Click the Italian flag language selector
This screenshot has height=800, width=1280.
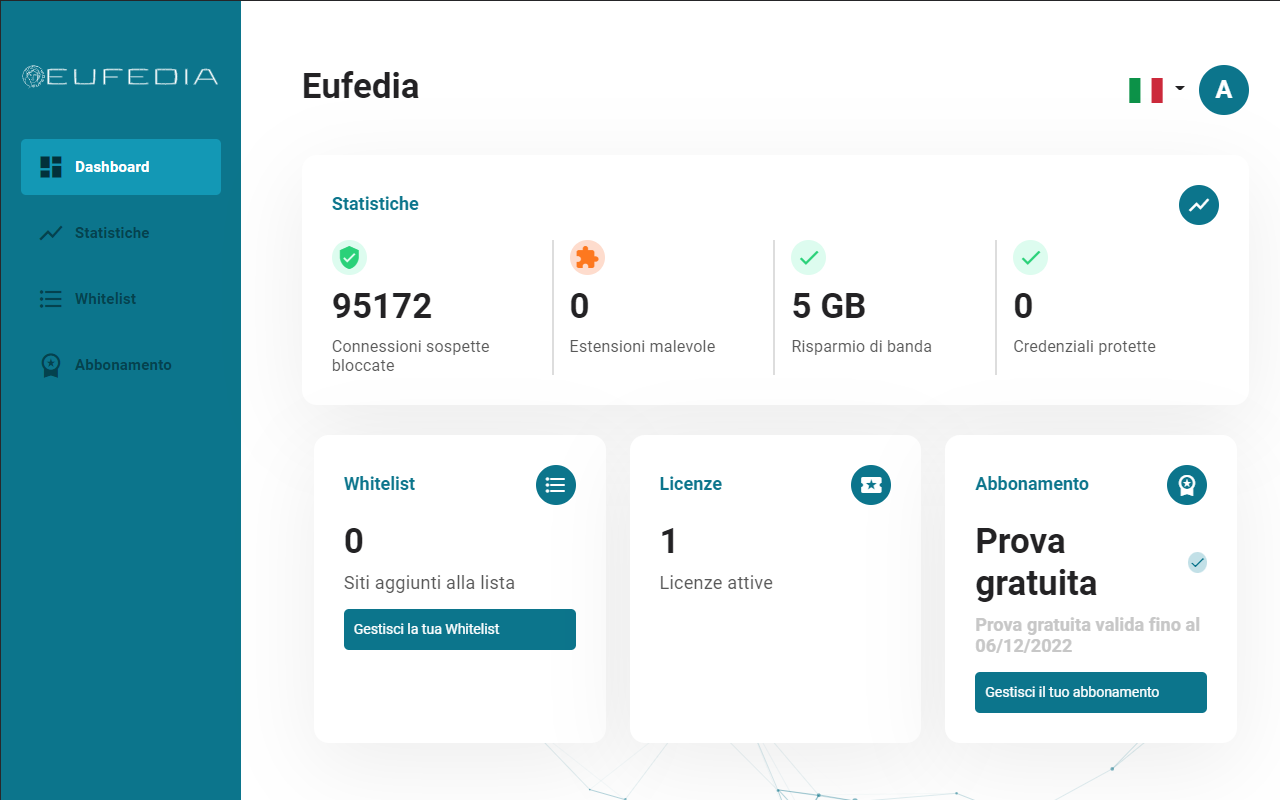1145,90
